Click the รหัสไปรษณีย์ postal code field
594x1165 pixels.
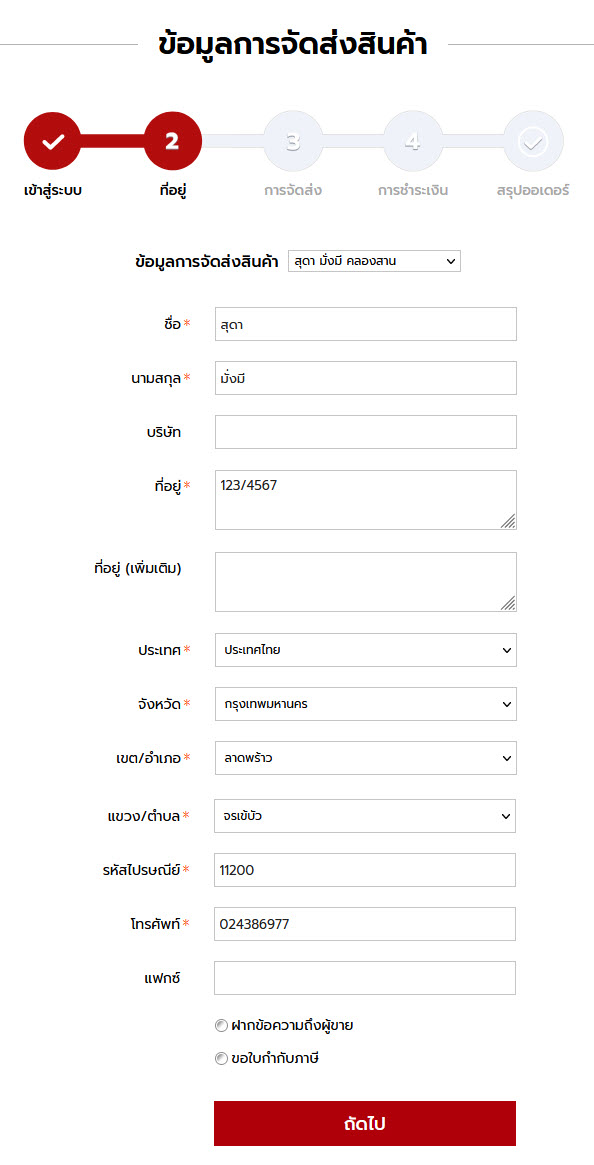coord(365,870)
